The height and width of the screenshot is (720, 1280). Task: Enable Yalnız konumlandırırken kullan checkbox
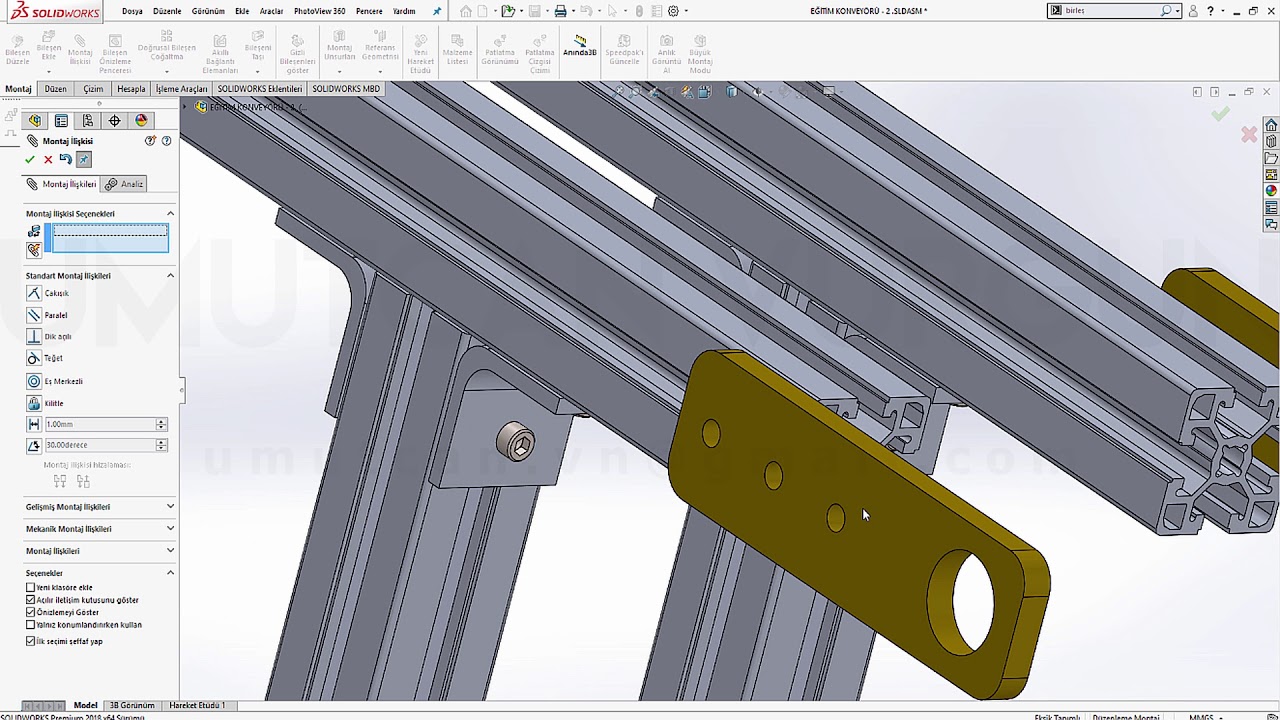click(x=30, y=625)
